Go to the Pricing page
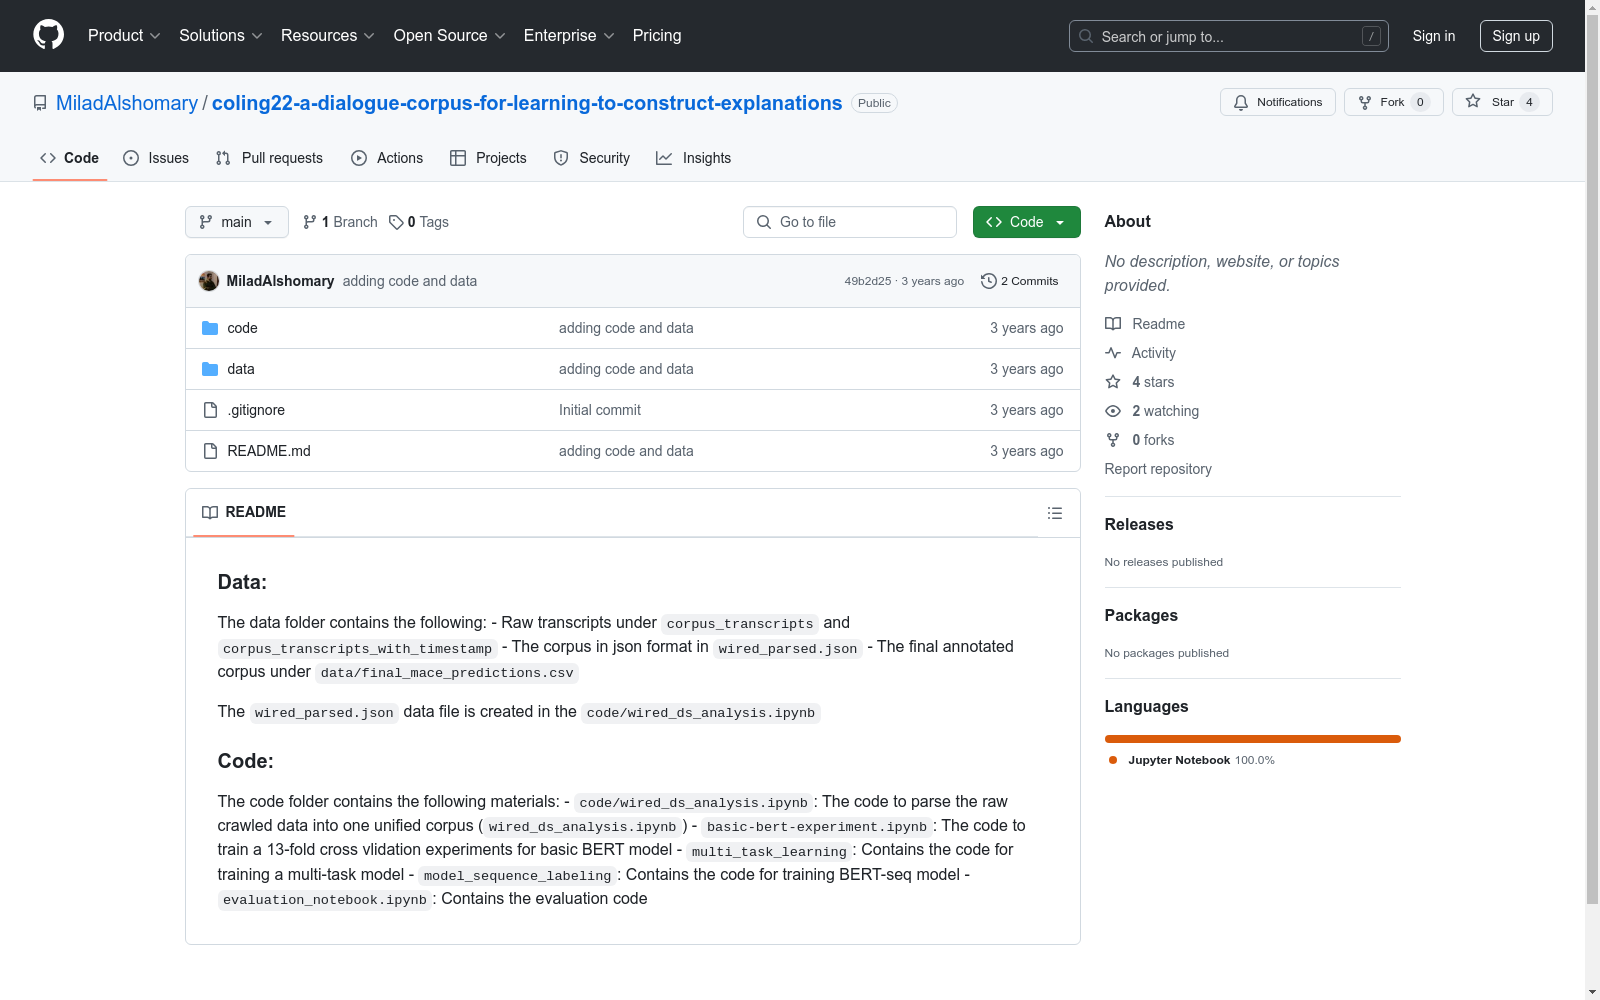The width and height of the screenshot is (1600, 1000). click(657, 36)
